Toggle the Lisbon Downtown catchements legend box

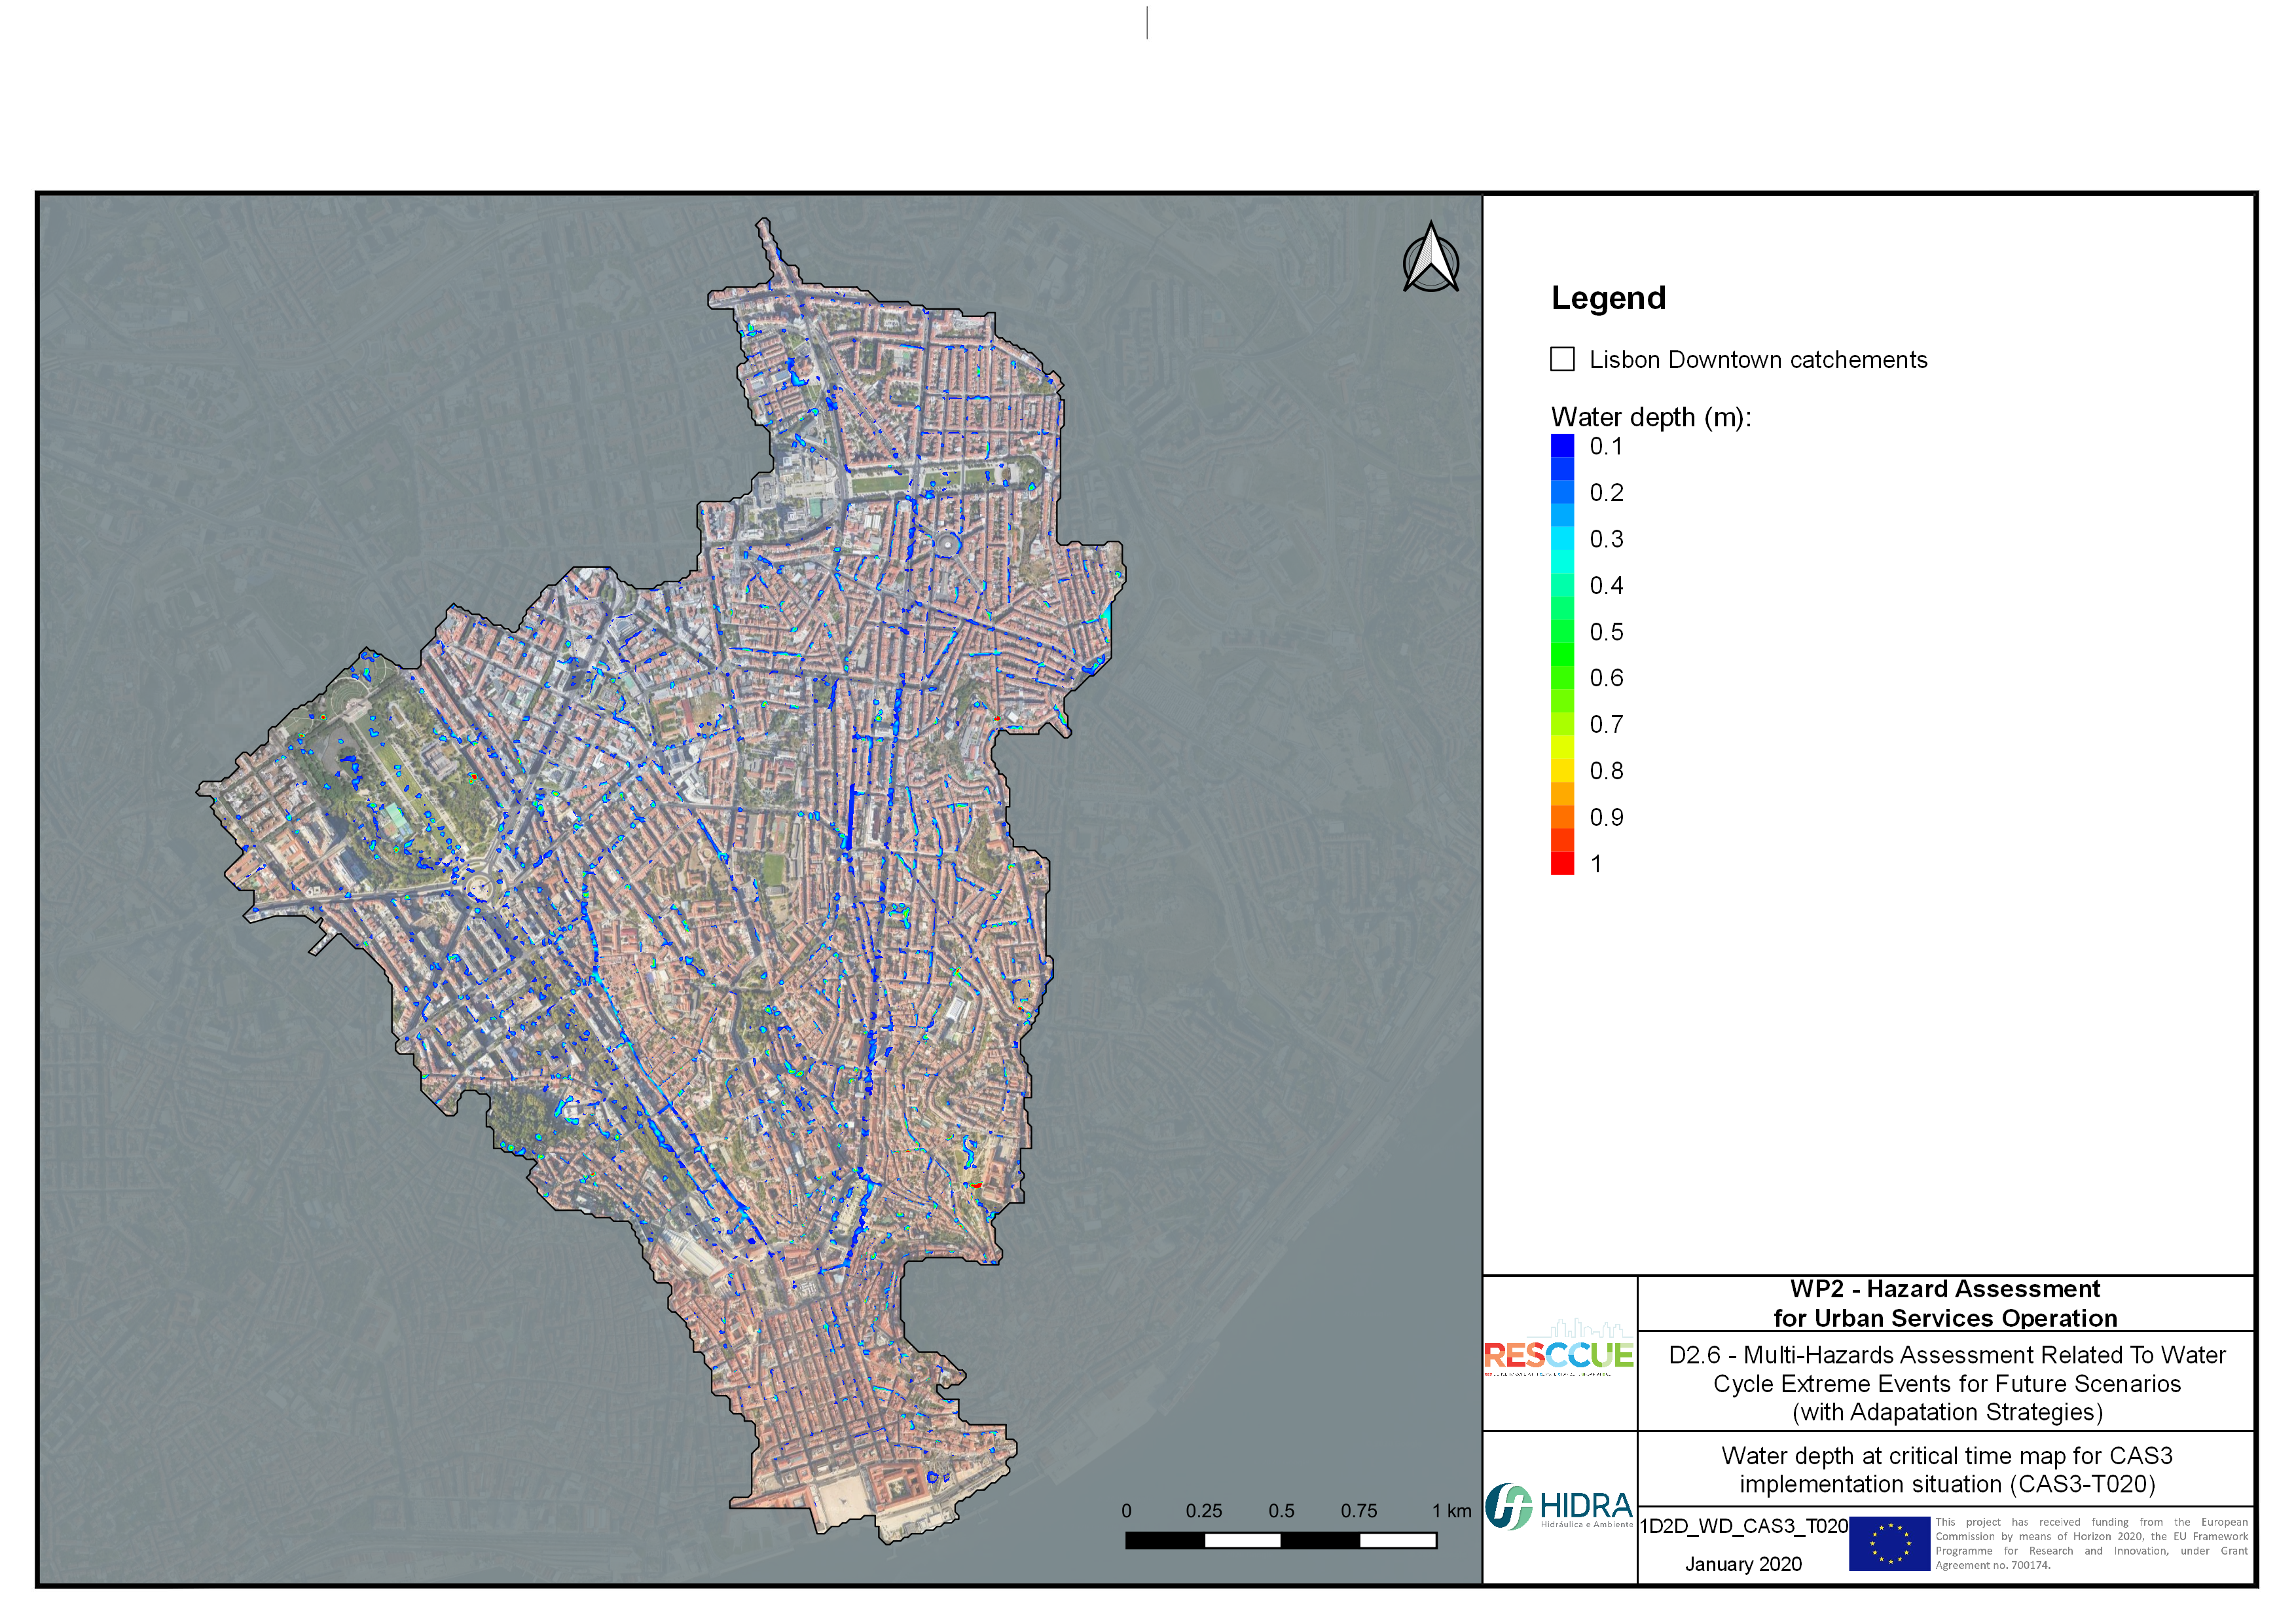(x=1562, y=359)
